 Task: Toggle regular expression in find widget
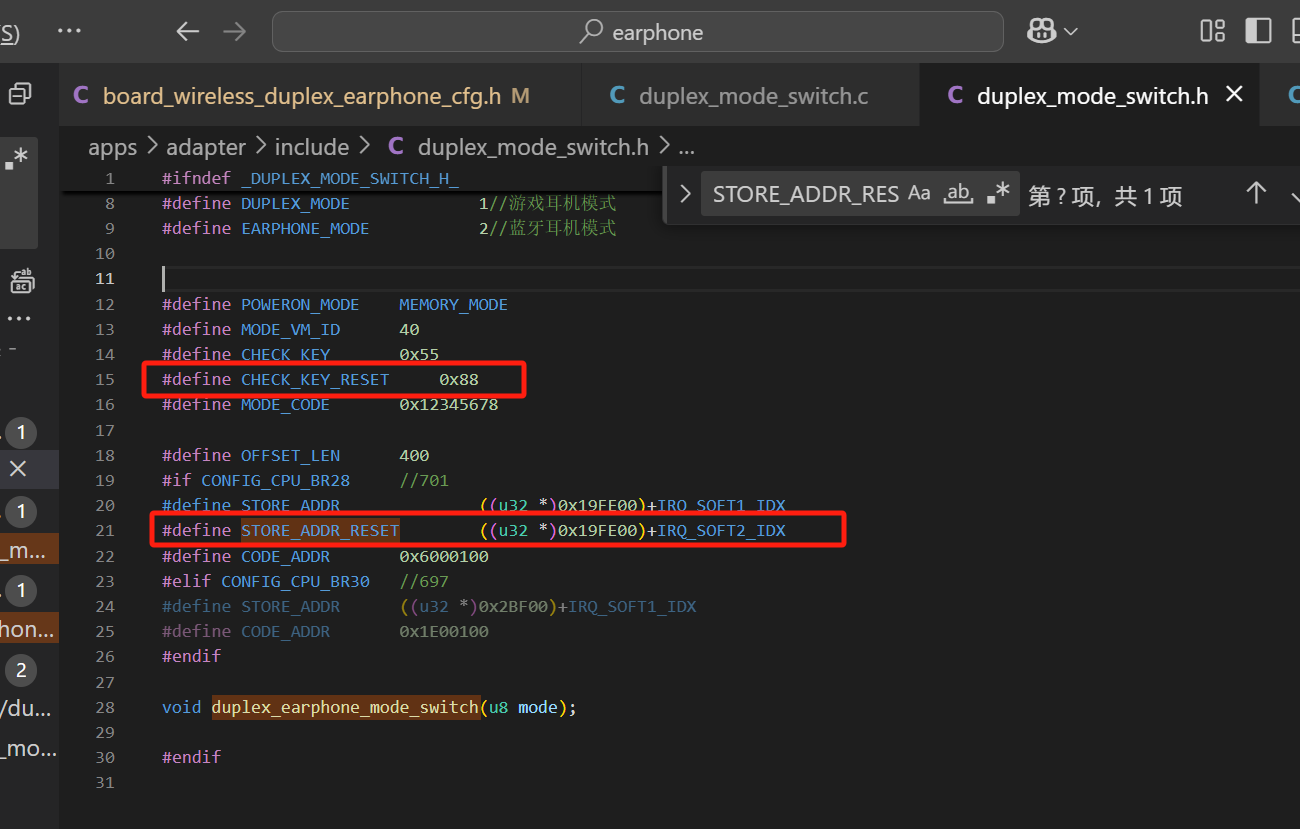click(x=998, y=194)
